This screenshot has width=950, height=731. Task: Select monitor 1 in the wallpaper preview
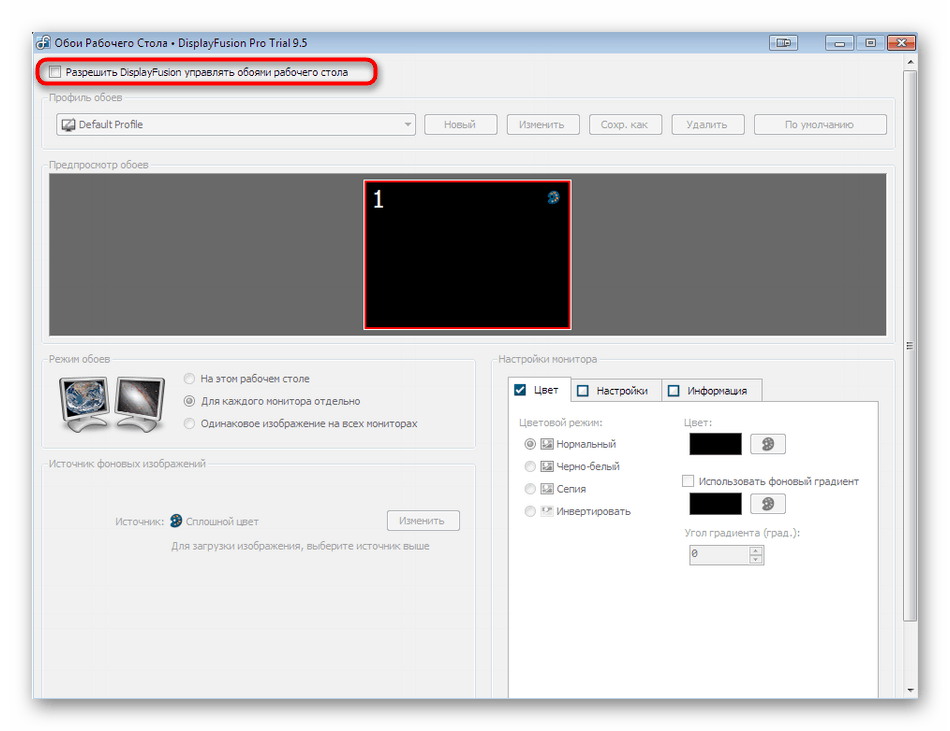pyautogui.click(x=467, y=253)
